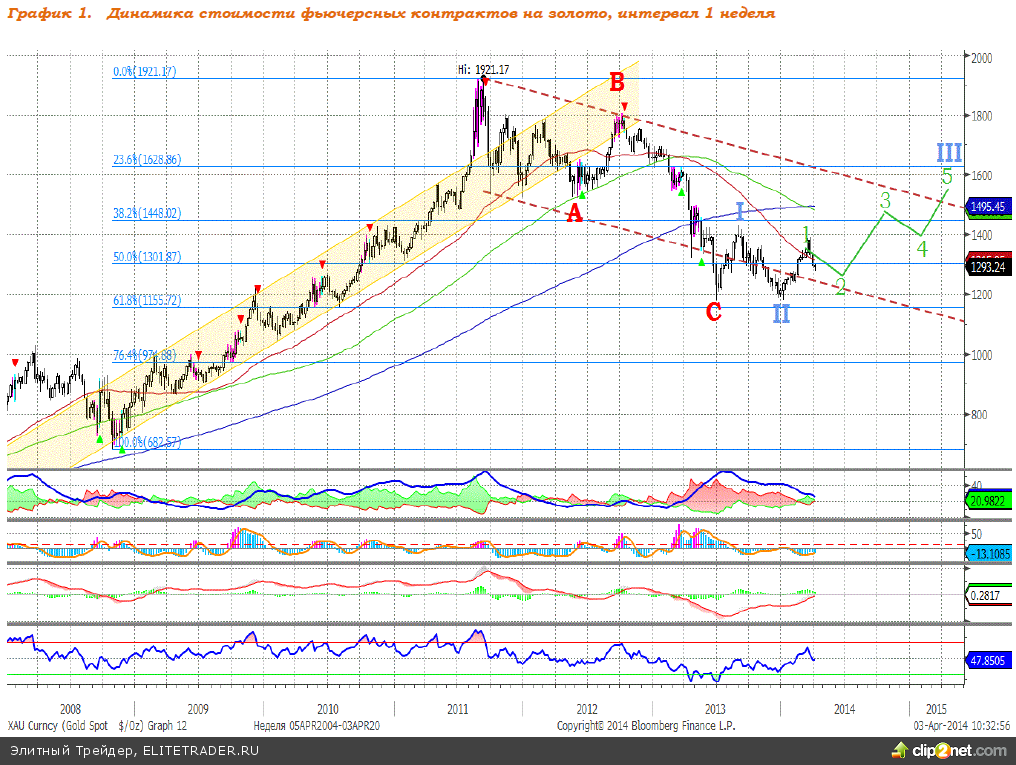The width and height of the screenshot is (1016, 765).
Task: Click the green arrow marker above wave A
Action: pos(582,195)
